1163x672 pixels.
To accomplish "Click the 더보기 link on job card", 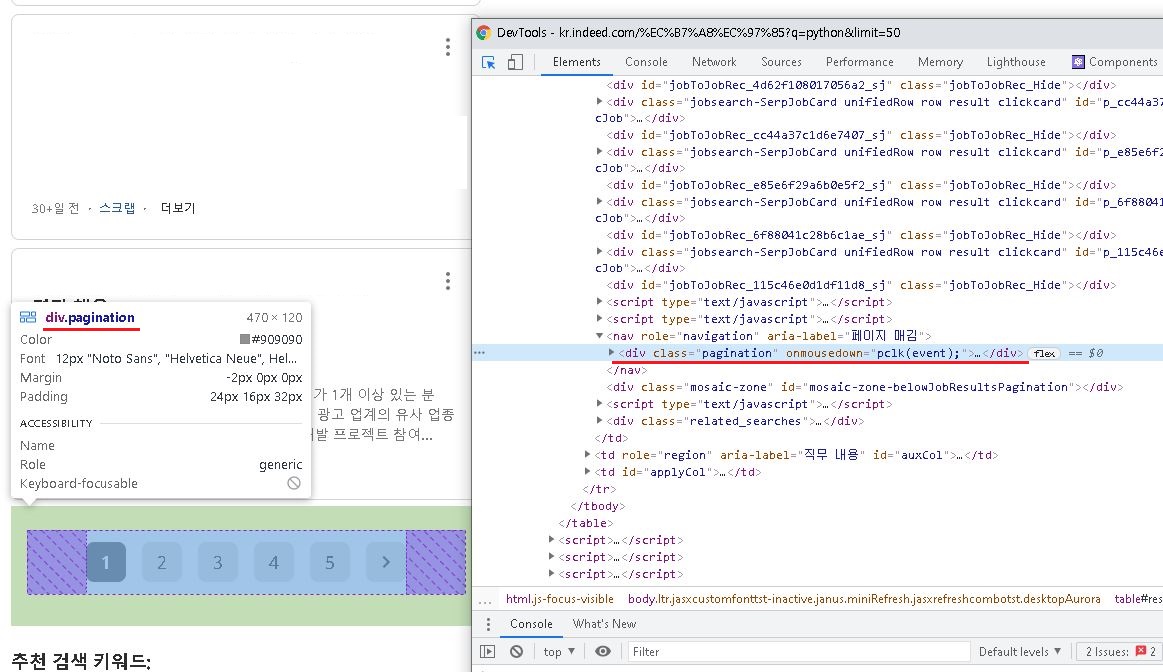I will click(178, 208).
